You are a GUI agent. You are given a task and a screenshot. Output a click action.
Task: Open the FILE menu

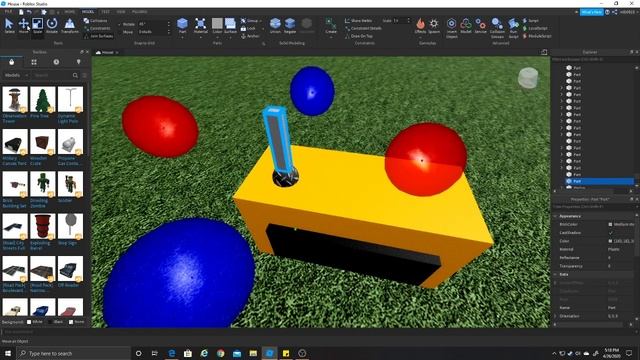(x=8, y=12)
